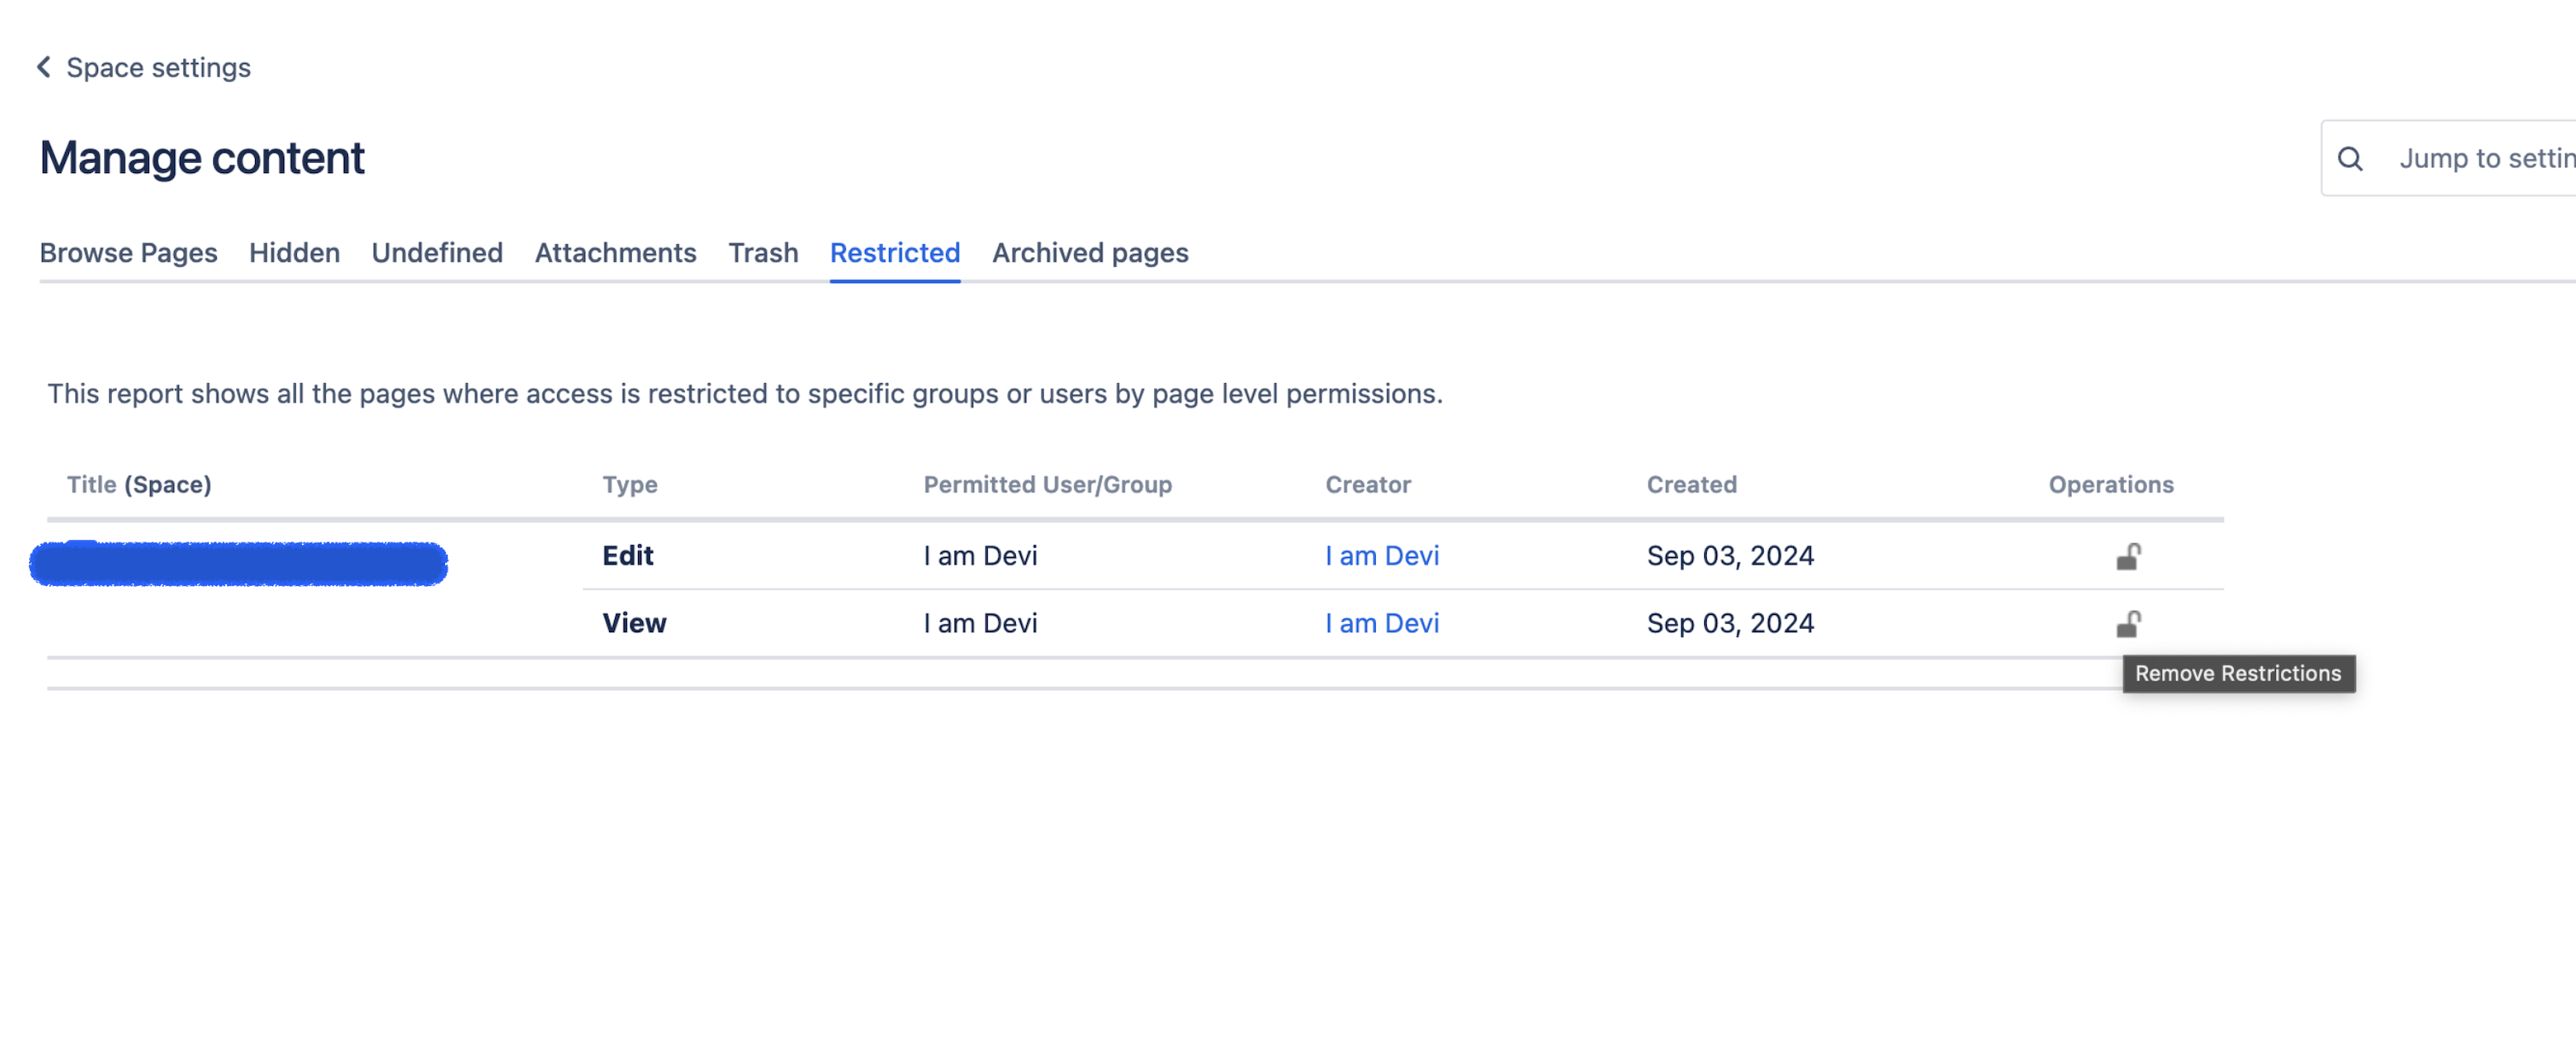The height and width of the screenshot is (1039, 2576).
Task: Click the magnifier search icon
Action: coord(2350,158)
